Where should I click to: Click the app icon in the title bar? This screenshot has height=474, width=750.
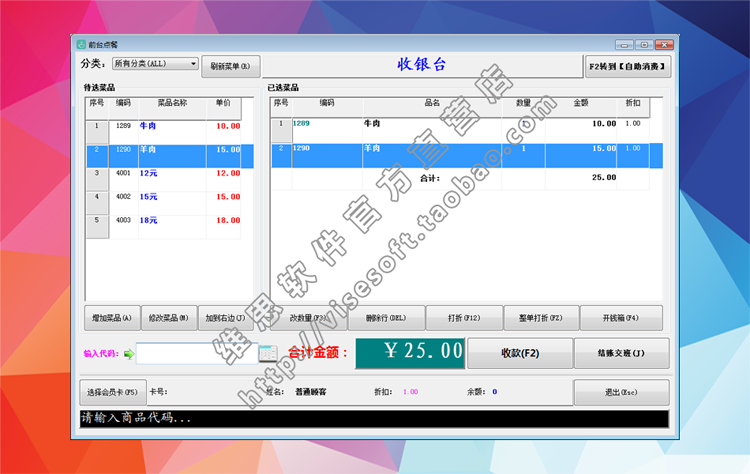pos(82,45)
